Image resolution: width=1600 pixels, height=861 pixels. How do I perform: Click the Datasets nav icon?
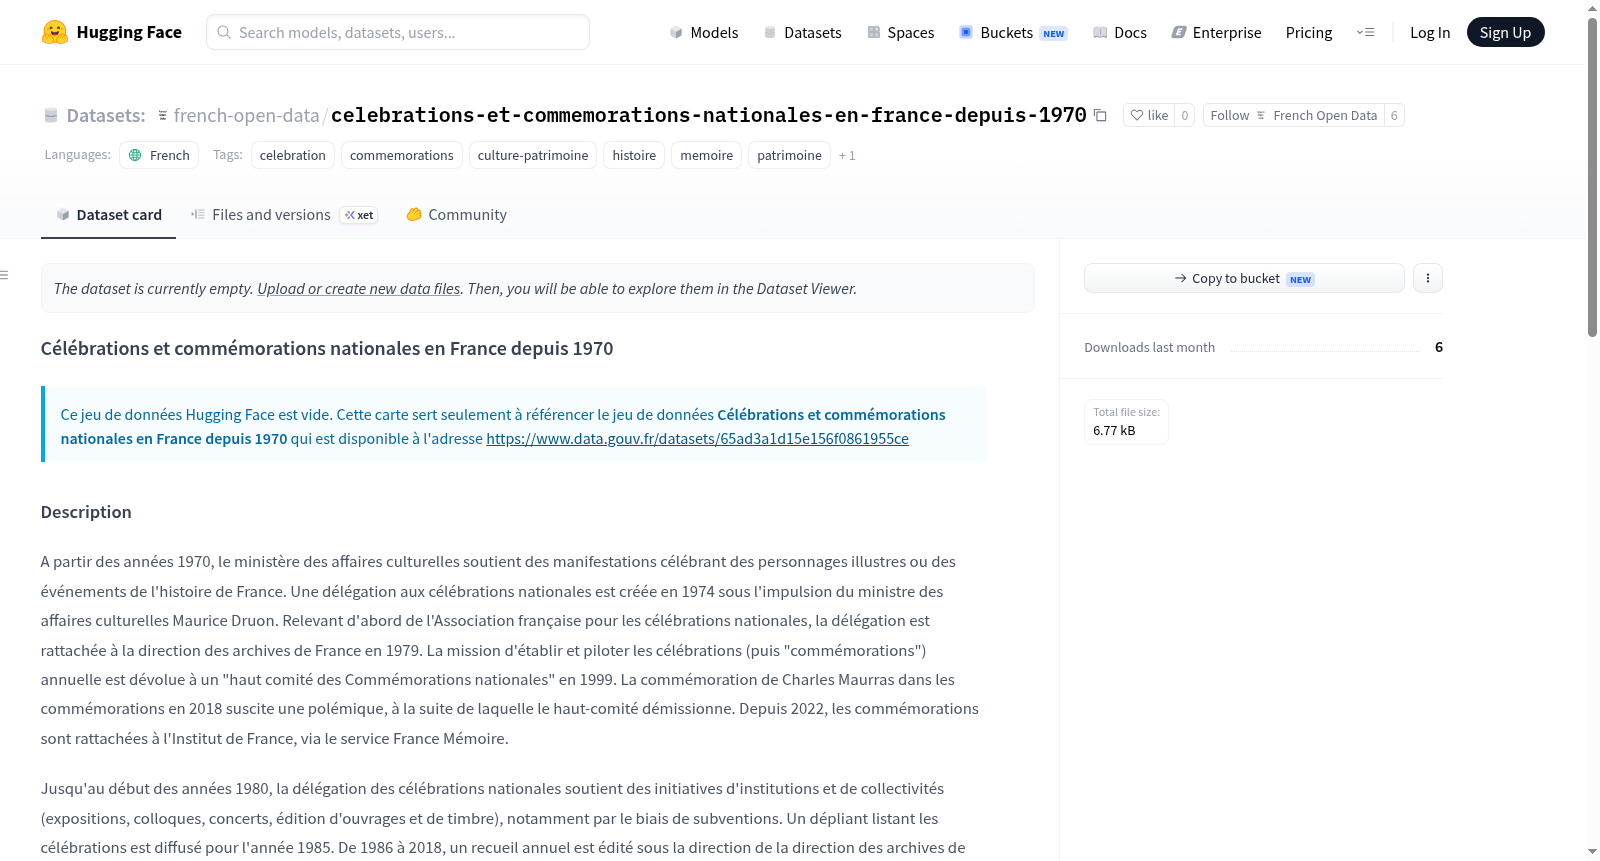[x=770, y=32]
